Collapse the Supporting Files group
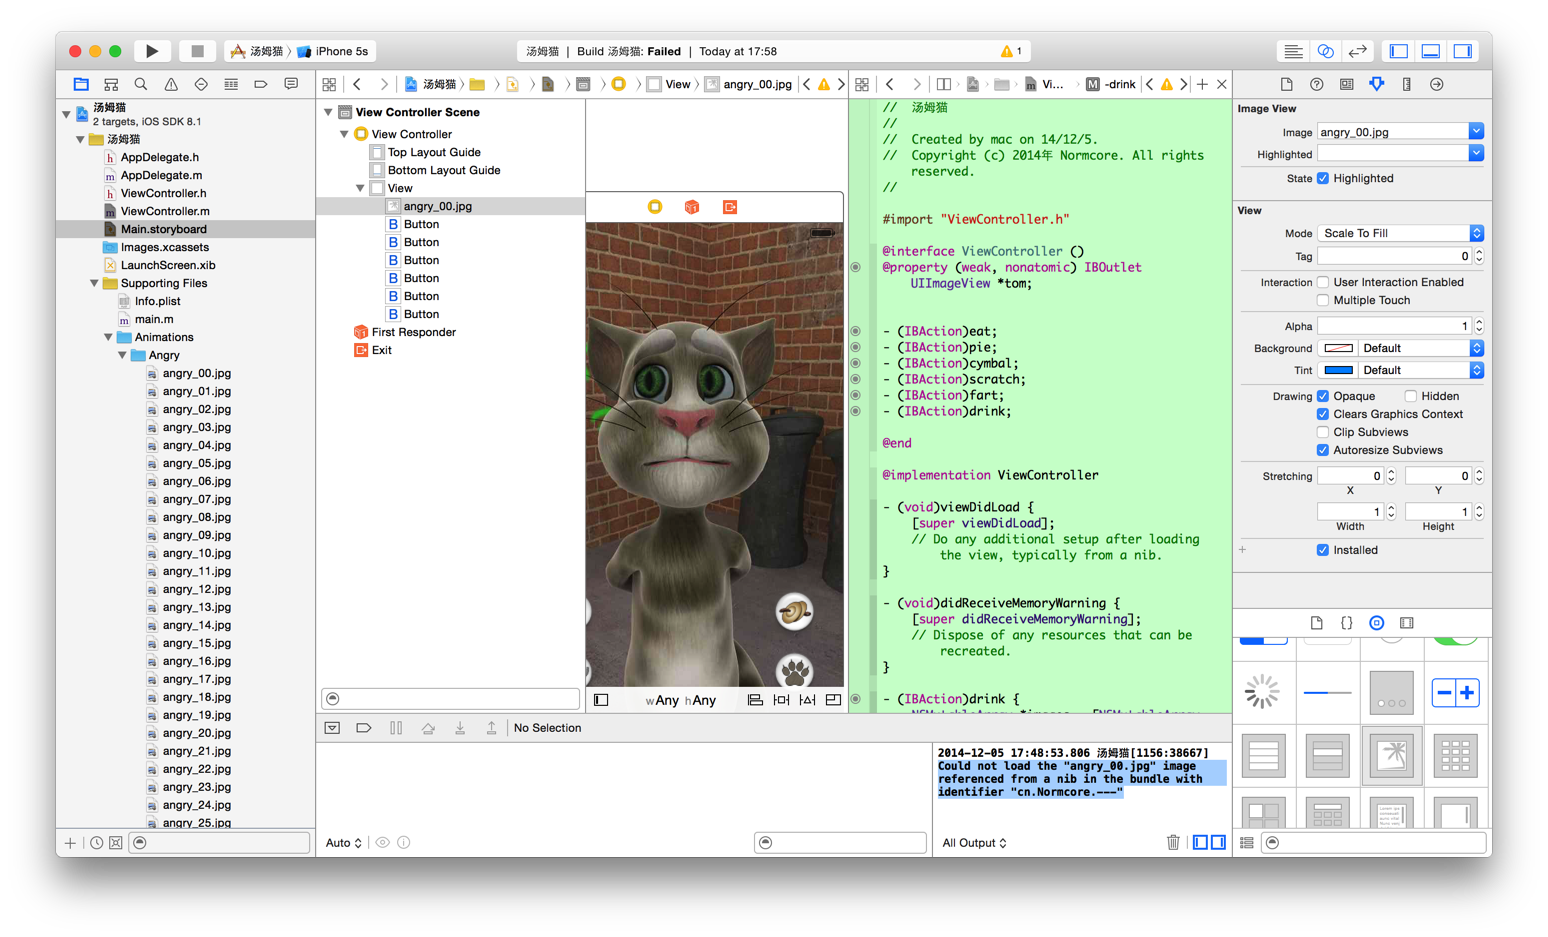This screenshot has height=937, width=1548. pyautogui.click(x=95, y=283)
